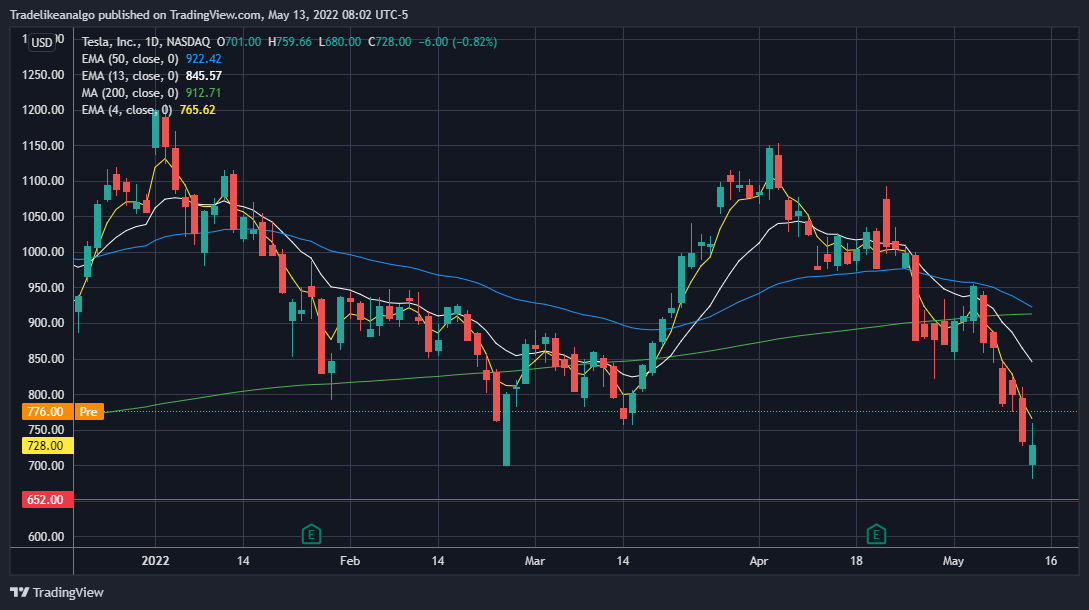The width and height of the screenshot is (1089, 610).
Task: Click the Feb label on time axis
Action: tap(350, 561)
